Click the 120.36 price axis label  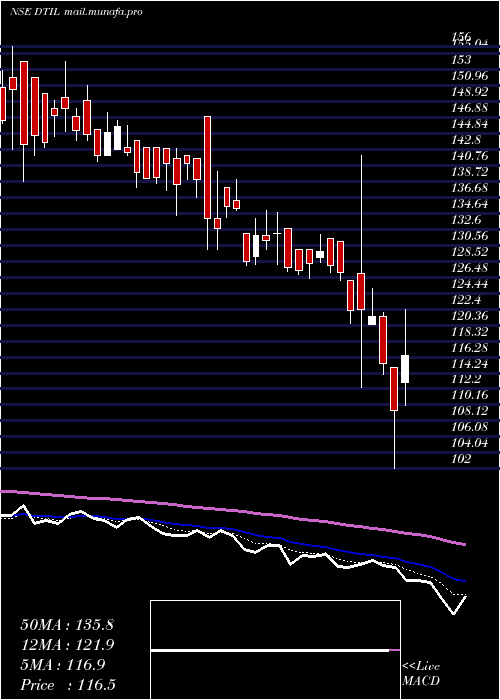[x=469, y=316]
